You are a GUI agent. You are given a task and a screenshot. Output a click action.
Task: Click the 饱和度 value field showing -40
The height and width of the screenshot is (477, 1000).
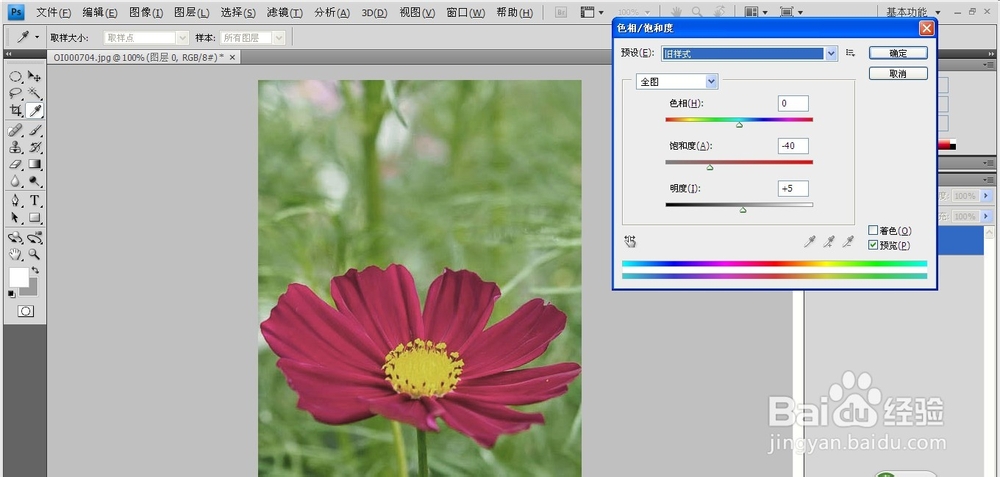click(x=793, y=146)
